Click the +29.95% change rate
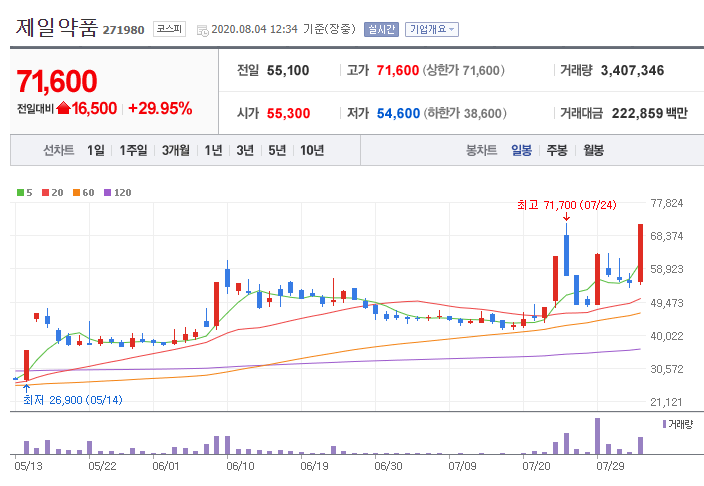The width and height of the screenshot is (704, 486). click(160, 108)
